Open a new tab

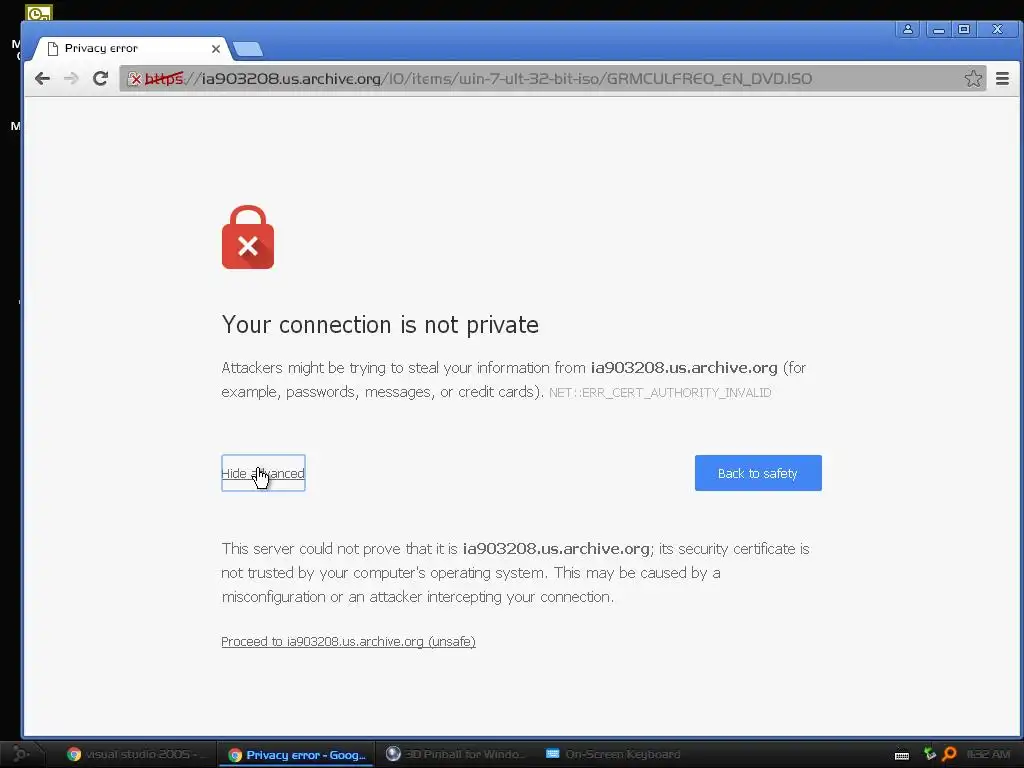click(x=248, y=49)
